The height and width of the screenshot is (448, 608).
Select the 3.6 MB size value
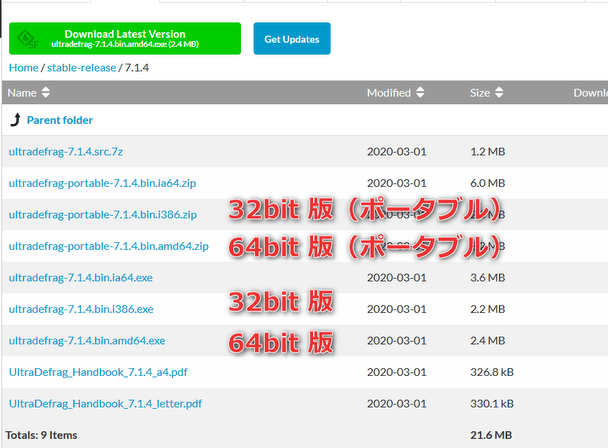coord(488,278)
